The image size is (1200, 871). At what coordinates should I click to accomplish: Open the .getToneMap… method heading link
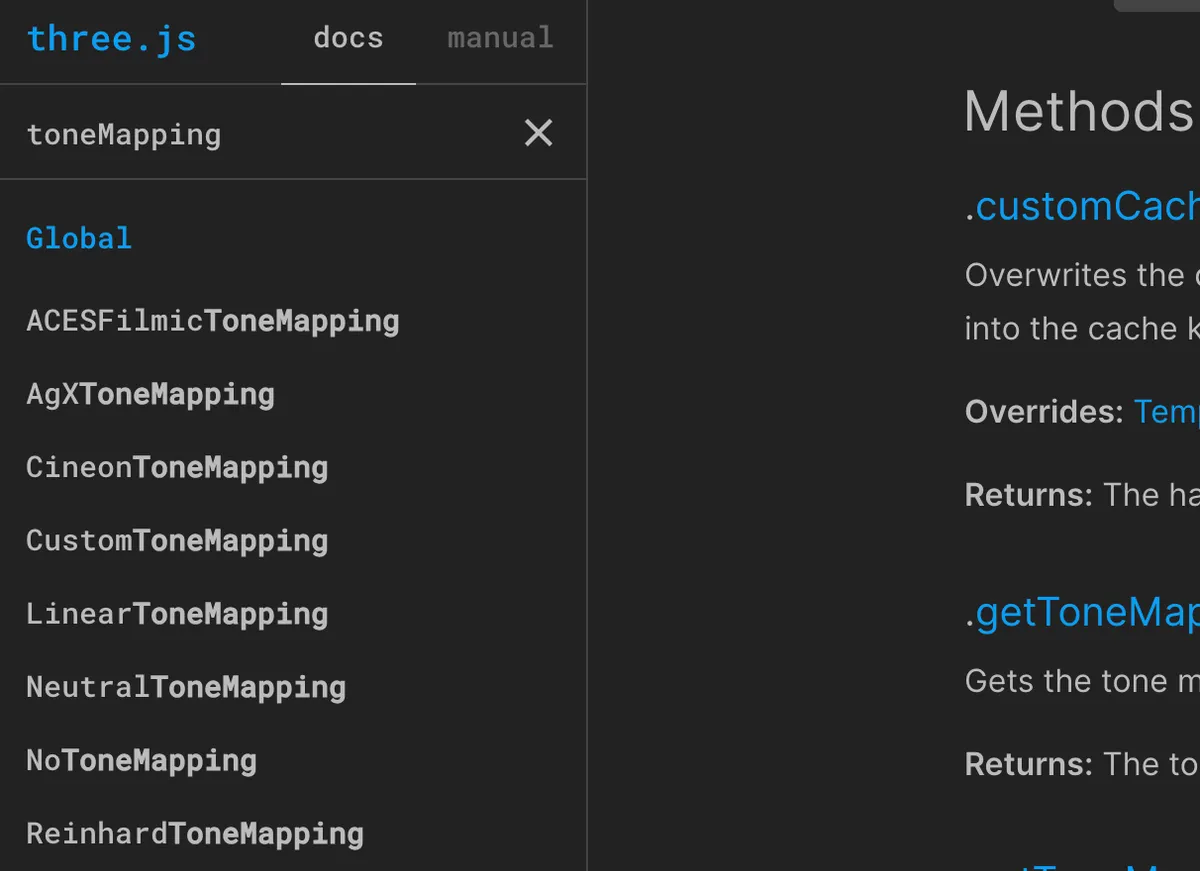click(1082, 613)
